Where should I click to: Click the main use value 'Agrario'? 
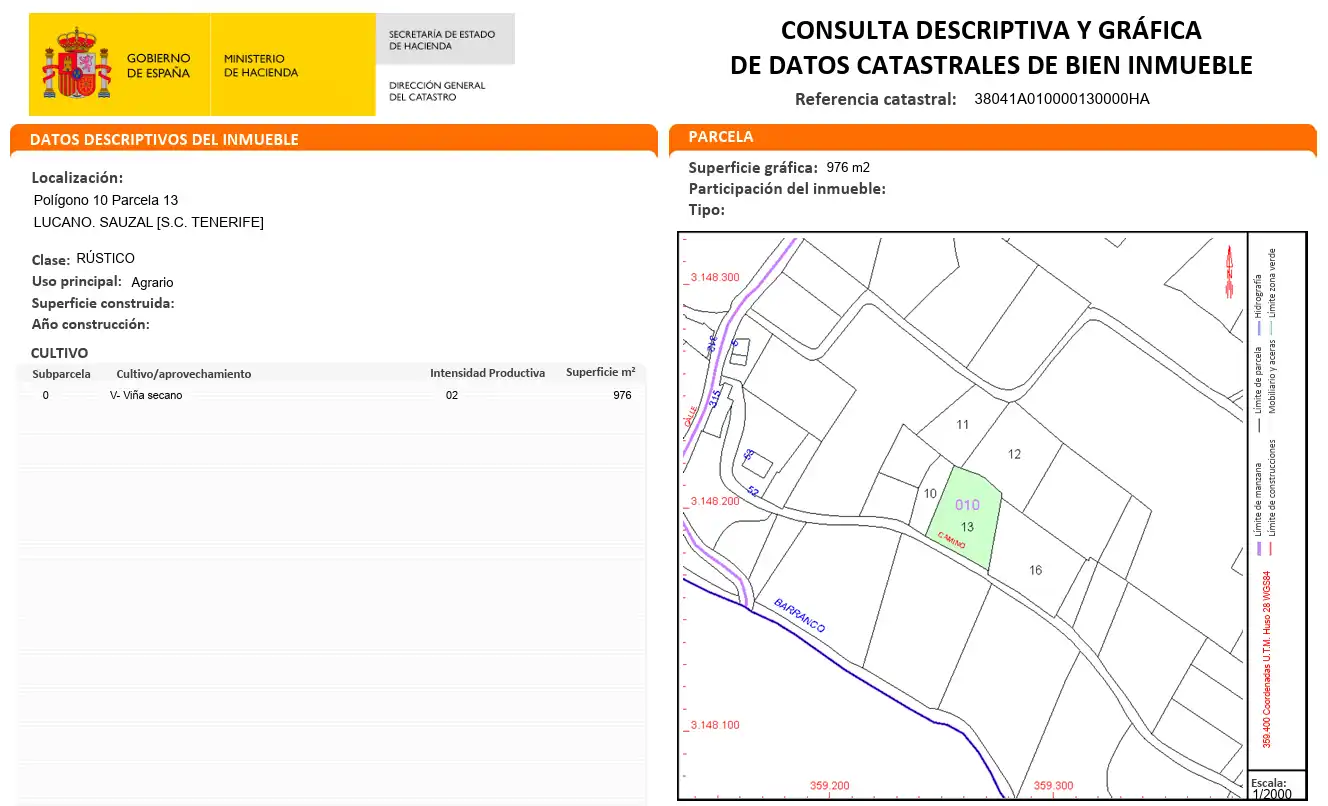point(152,282)
